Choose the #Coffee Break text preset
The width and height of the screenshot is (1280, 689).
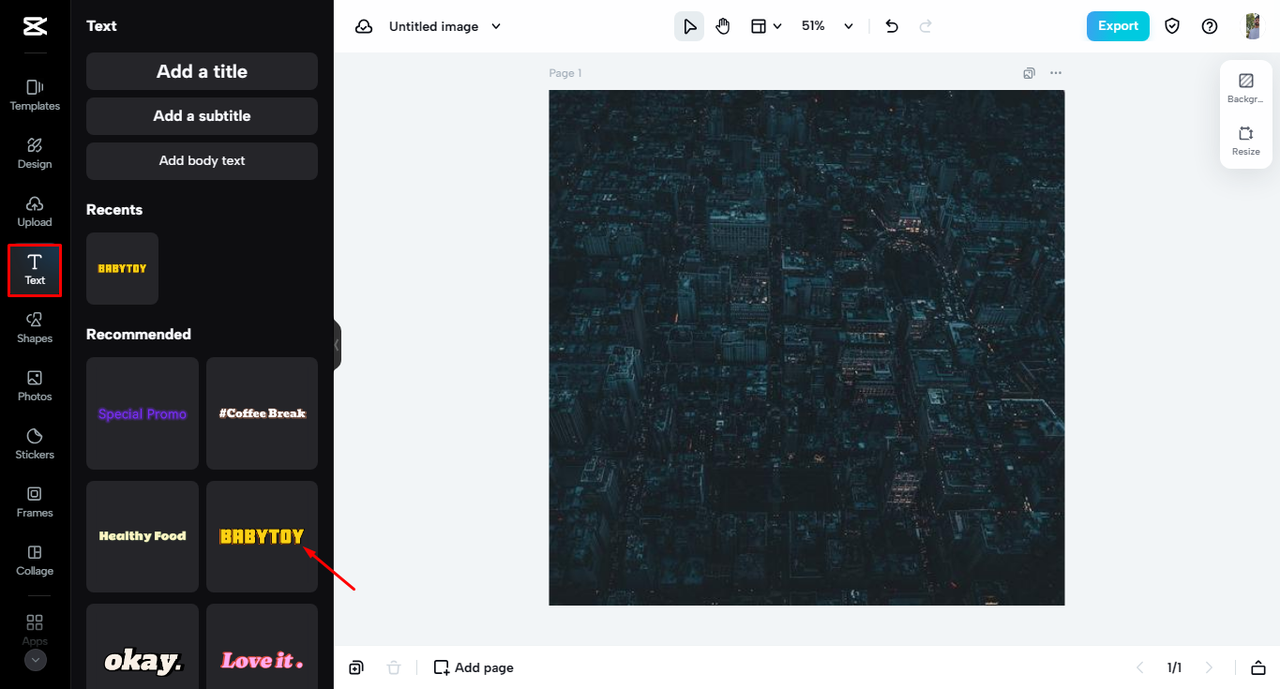coord(262,414)
